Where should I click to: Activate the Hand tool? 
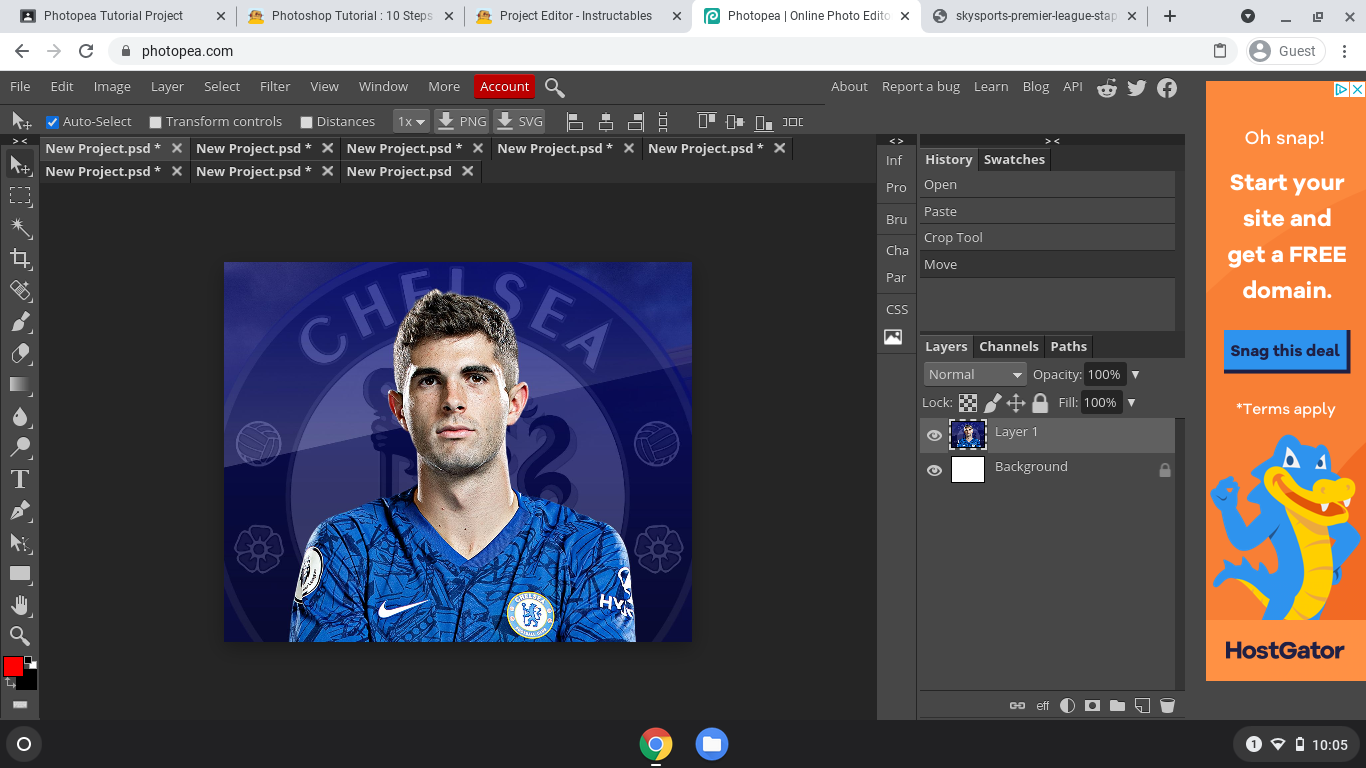pyautogui.click(x=20, y=605)
